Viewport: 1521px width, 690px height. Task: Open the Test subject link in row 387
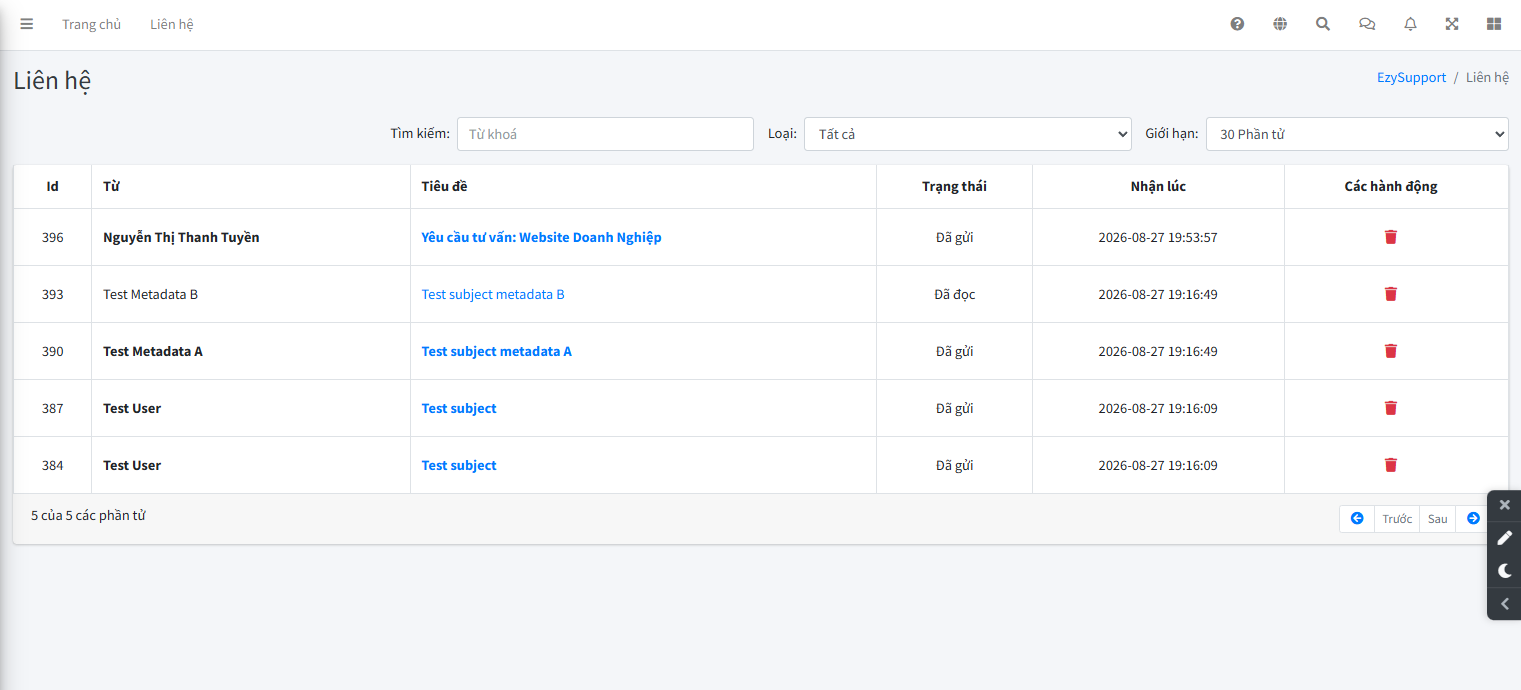tap(459, 408)
